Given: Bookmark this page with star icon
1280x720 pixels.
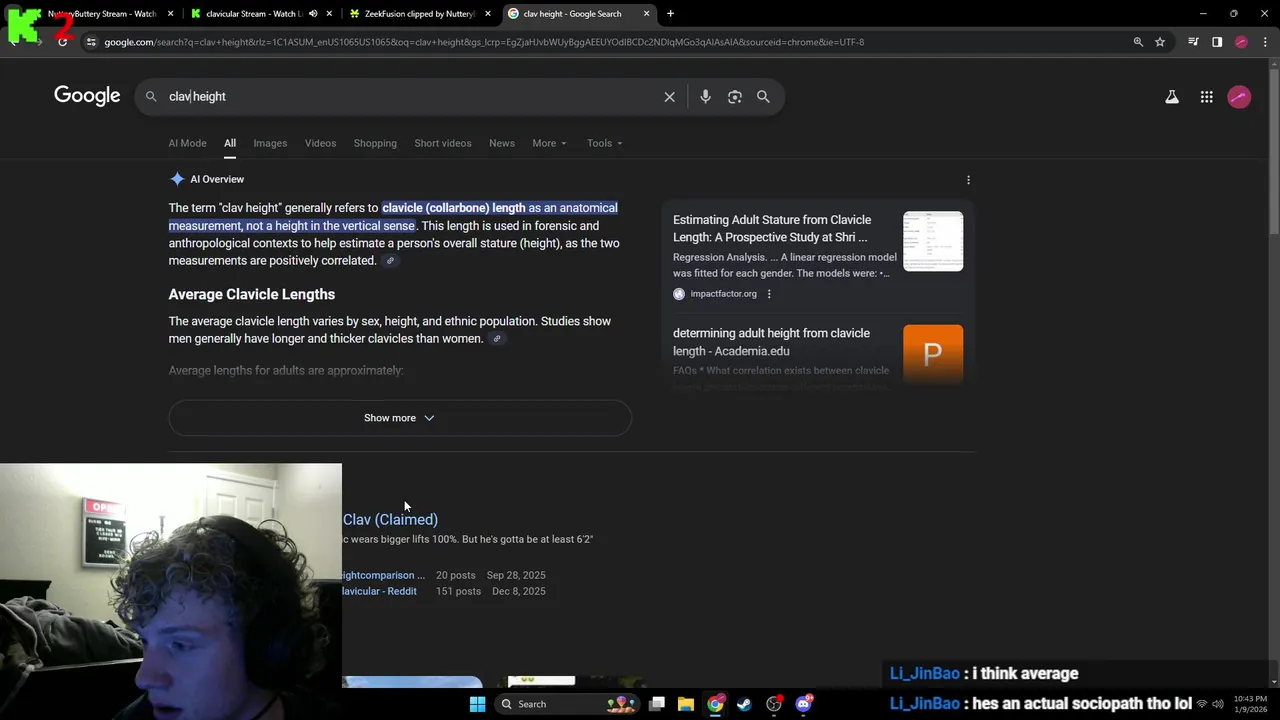Looking at the screenshot, I should click(x=1160, y=42).
